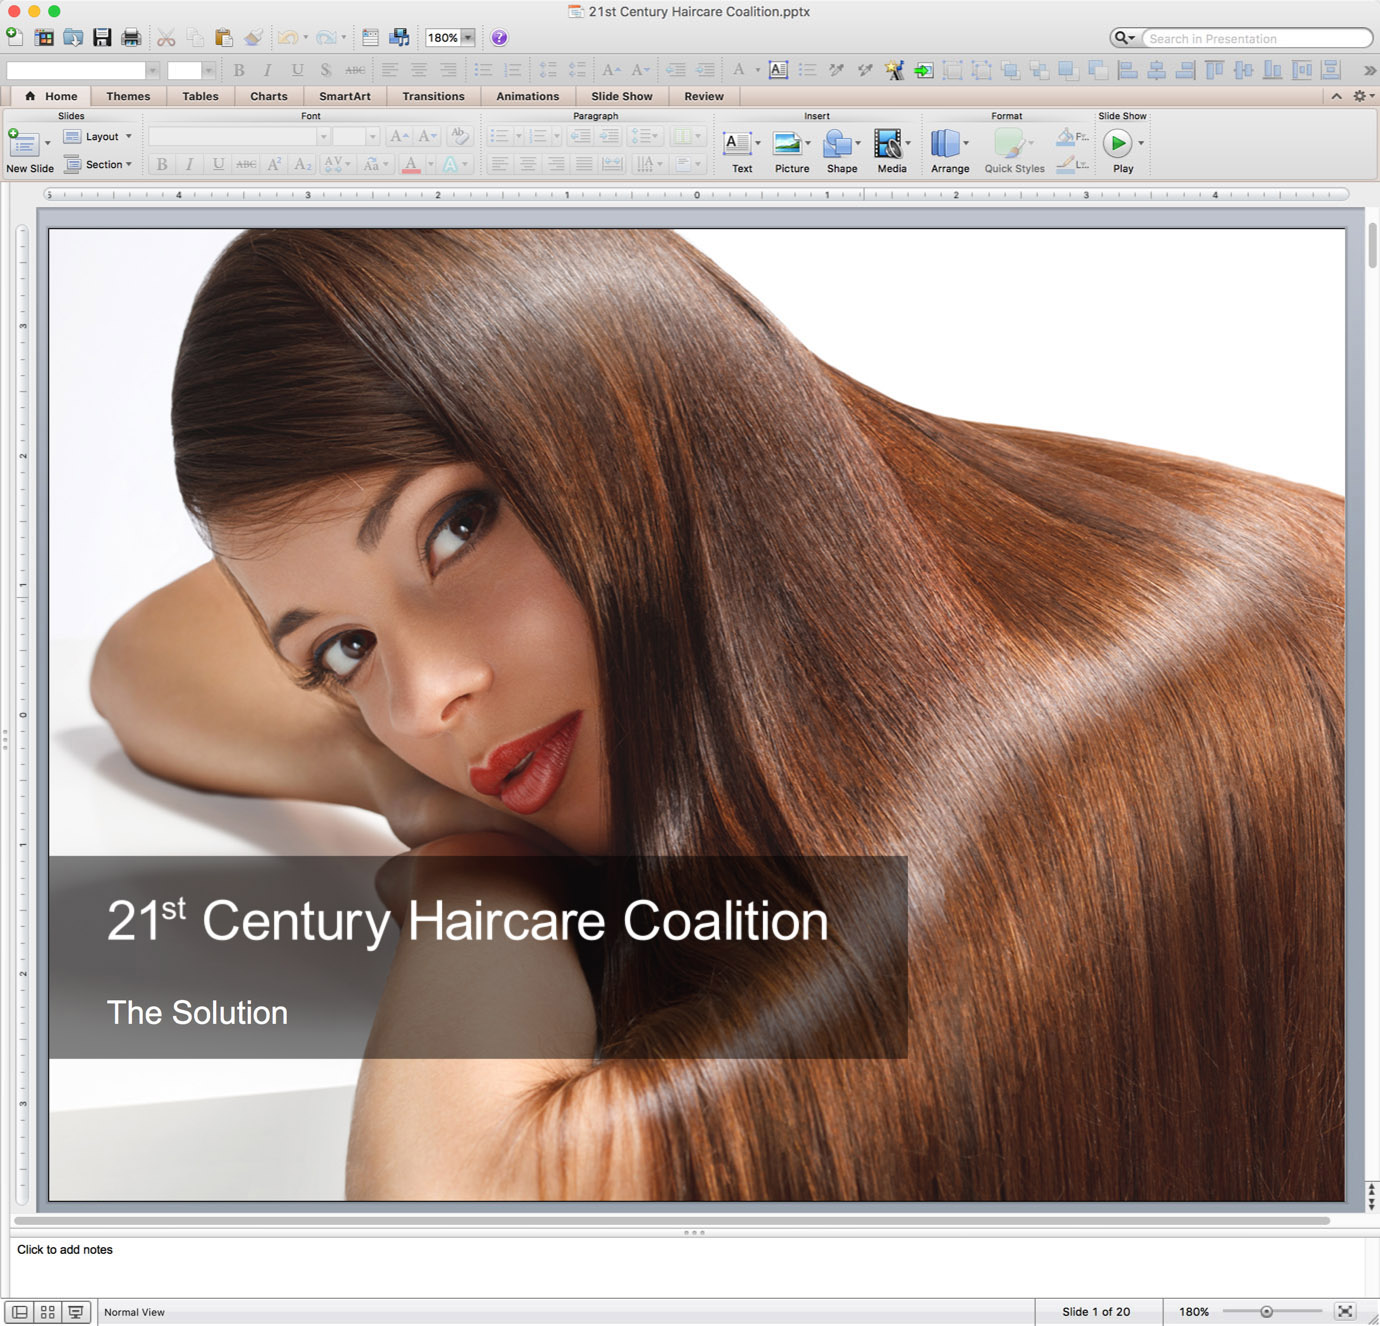This screenshot has height=1326, width=1380.
Task: Expand the Layout dropdown
Action: [x=98, y=137]
